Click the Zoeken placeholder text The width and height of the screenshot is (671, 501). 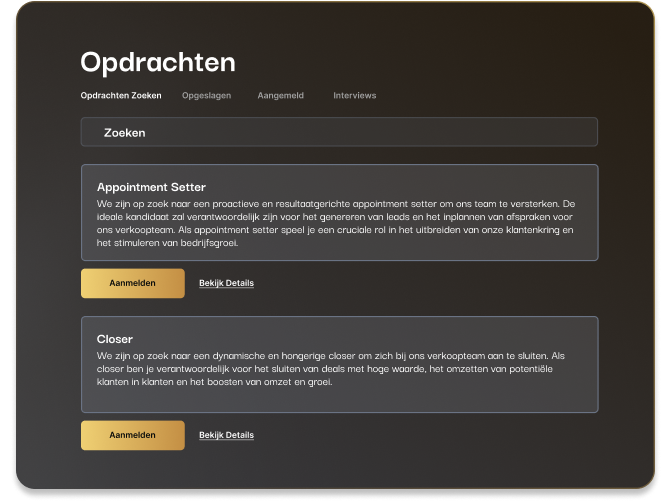[125, 132]
